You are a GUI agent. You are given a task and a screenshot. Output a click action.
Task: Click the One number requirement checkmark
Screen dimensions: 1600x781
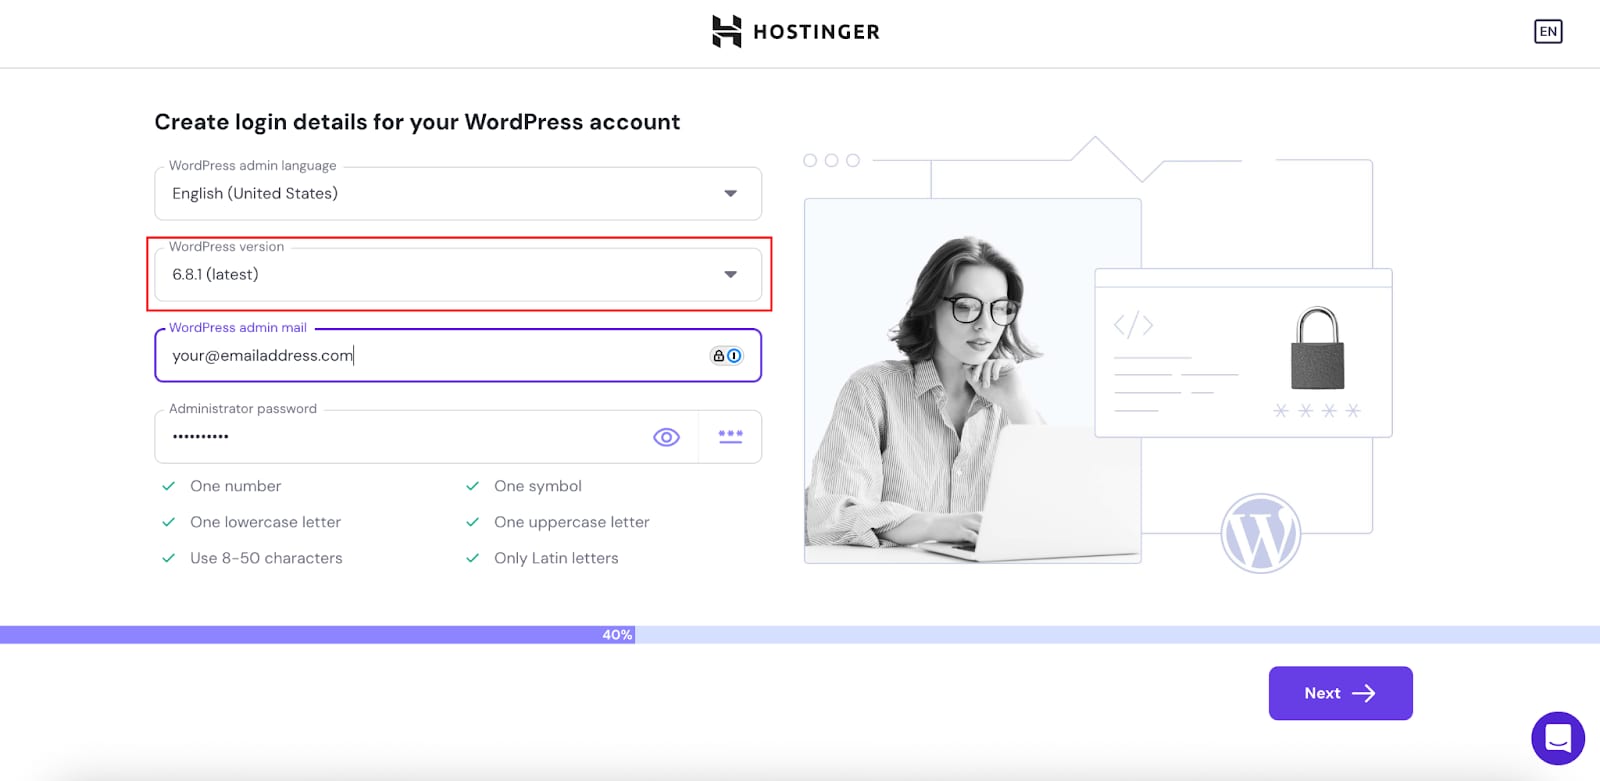coord(169,486)
